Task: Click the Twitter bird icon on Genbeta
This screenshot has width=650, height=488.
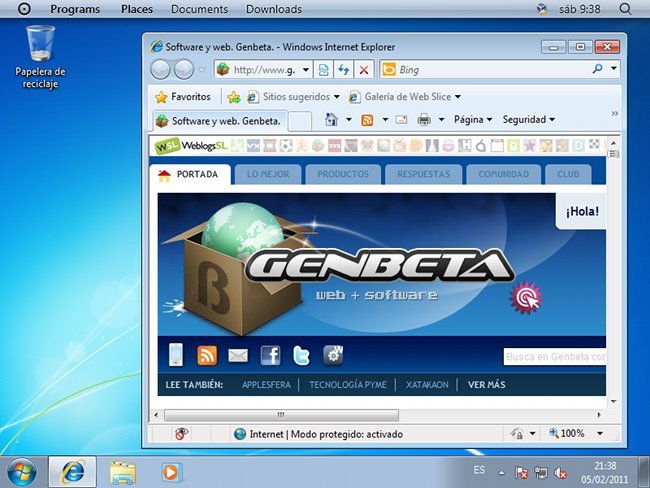Action: pyautogui.click(x=301, y=355)
